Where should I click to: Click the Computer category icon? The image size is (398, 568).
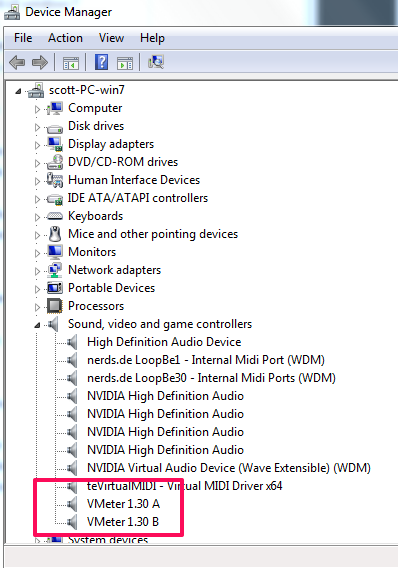(x=55, y=108)
